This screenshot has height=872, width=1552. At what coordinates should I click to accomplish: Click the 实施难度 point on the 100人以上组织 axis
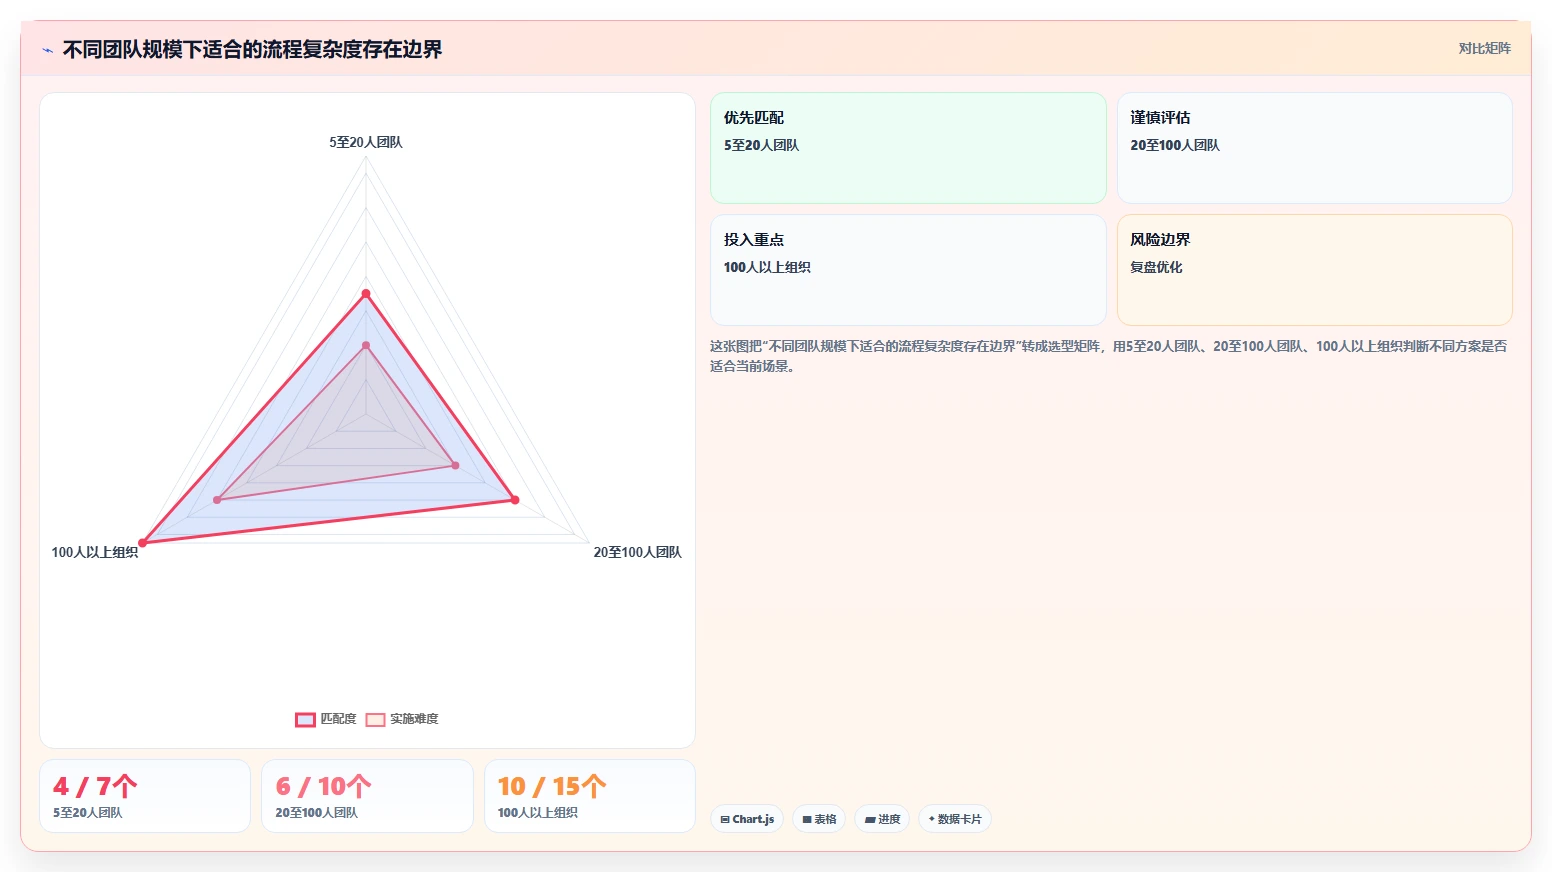[x=217, y=500]
